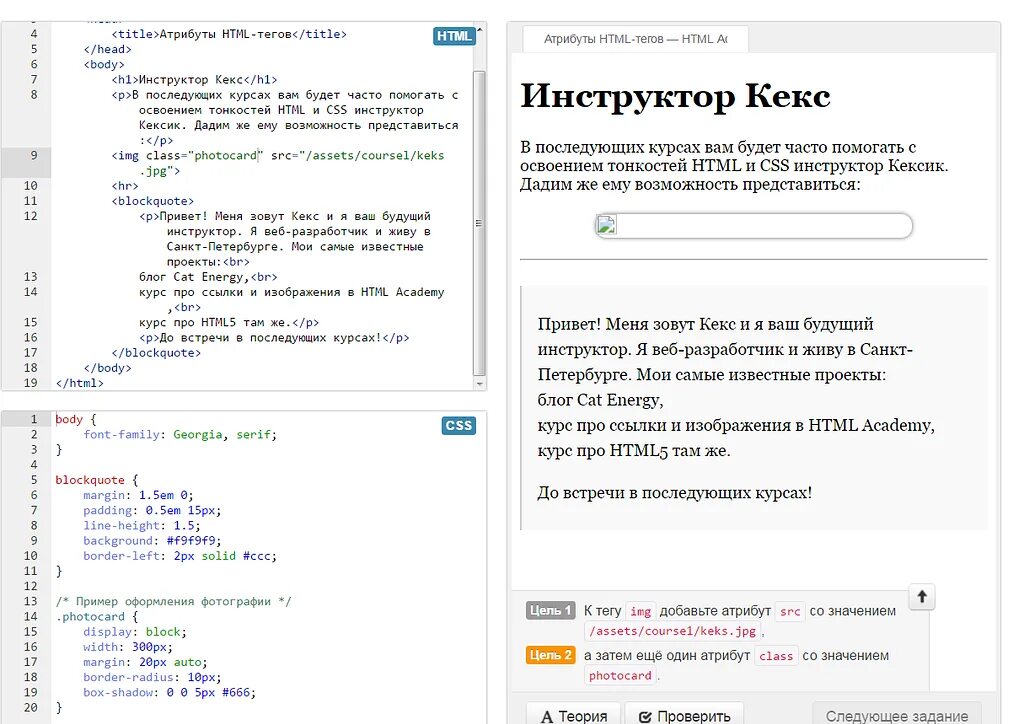Click the Цель 2 badge
Screen dimensions: 1024x724
551,655
